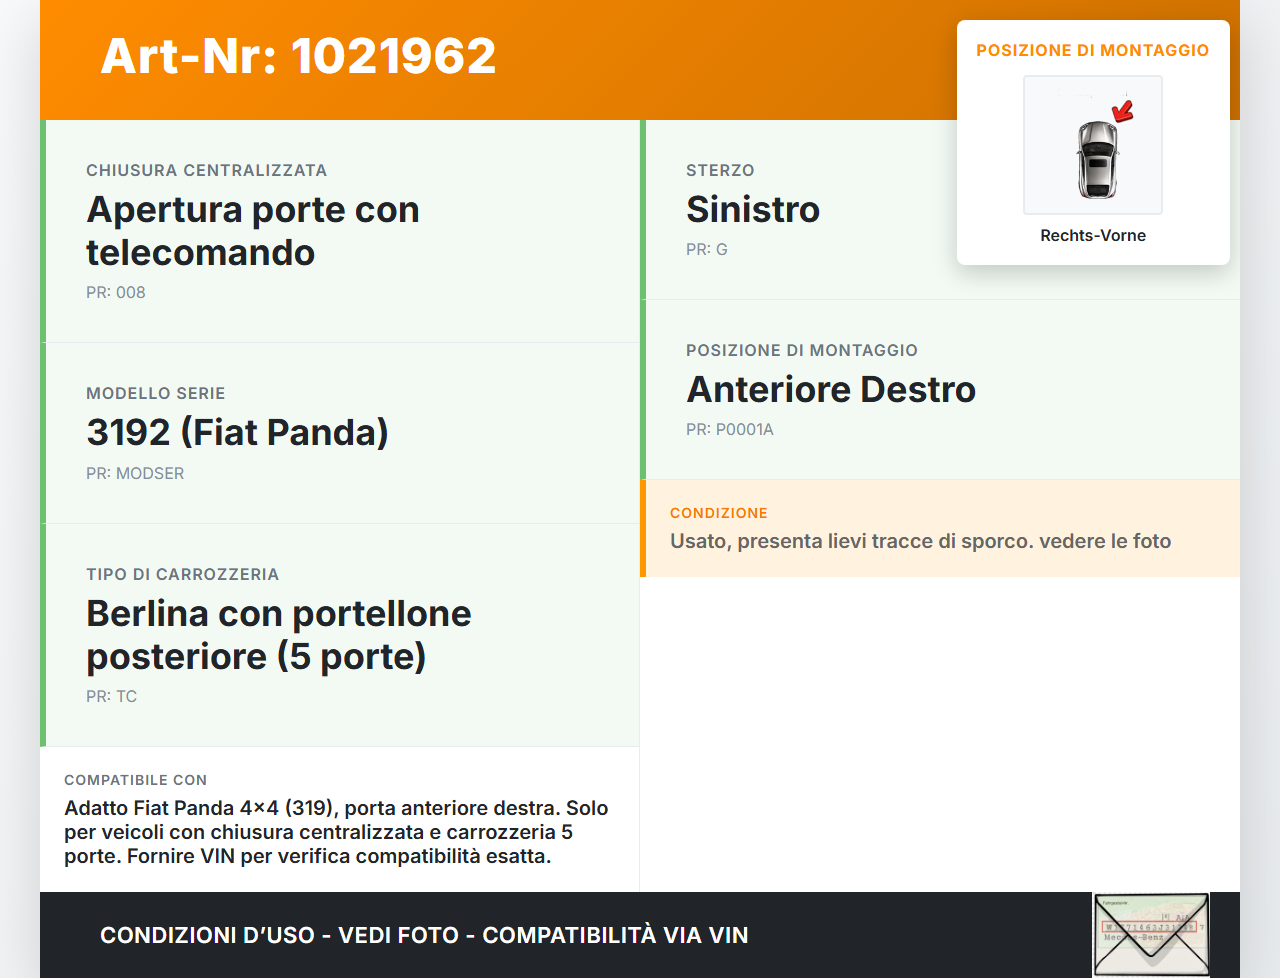
Task: Click the orange POSIZIONE DI MONTAGGIO card title
Action: [x=1092, y=50]
